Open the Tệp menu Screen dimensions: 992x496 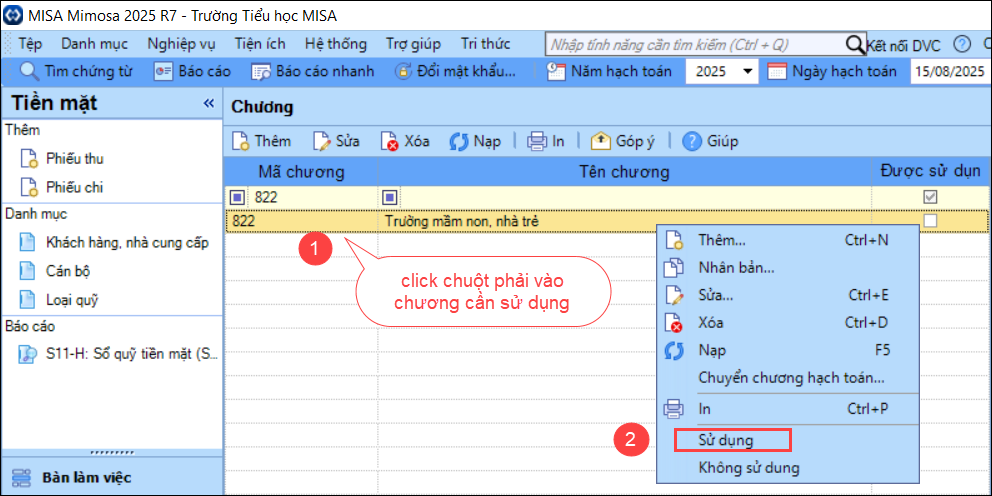point(30,44)
